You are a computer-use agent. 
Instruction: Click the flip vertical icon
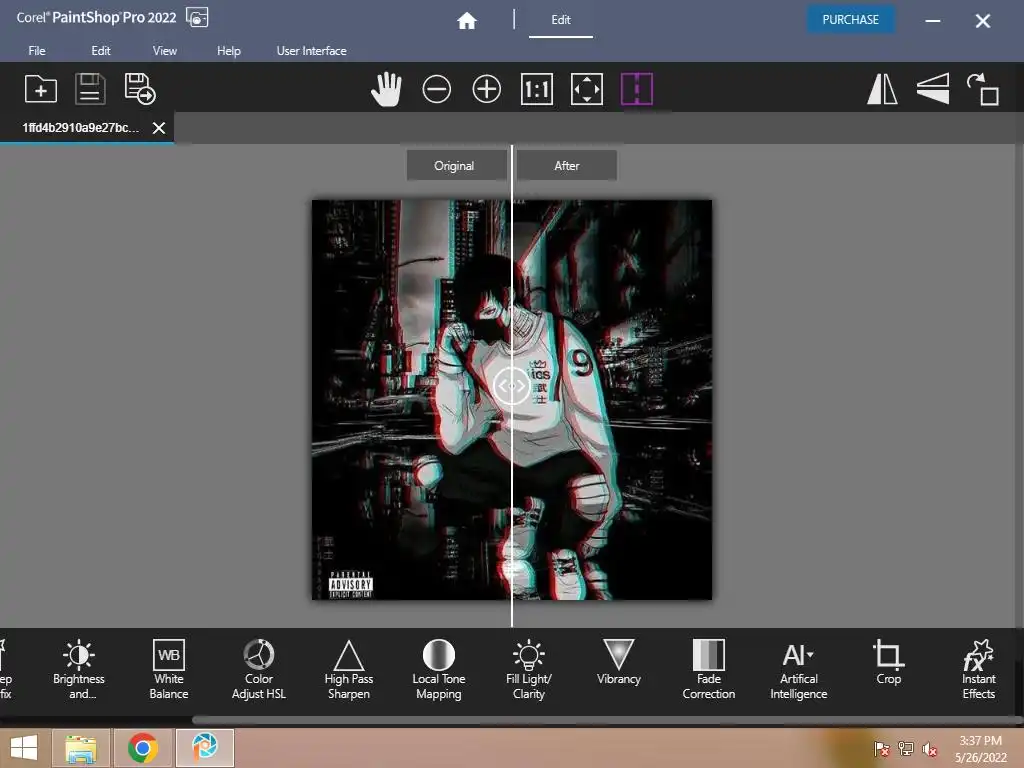tap(933, 89)
